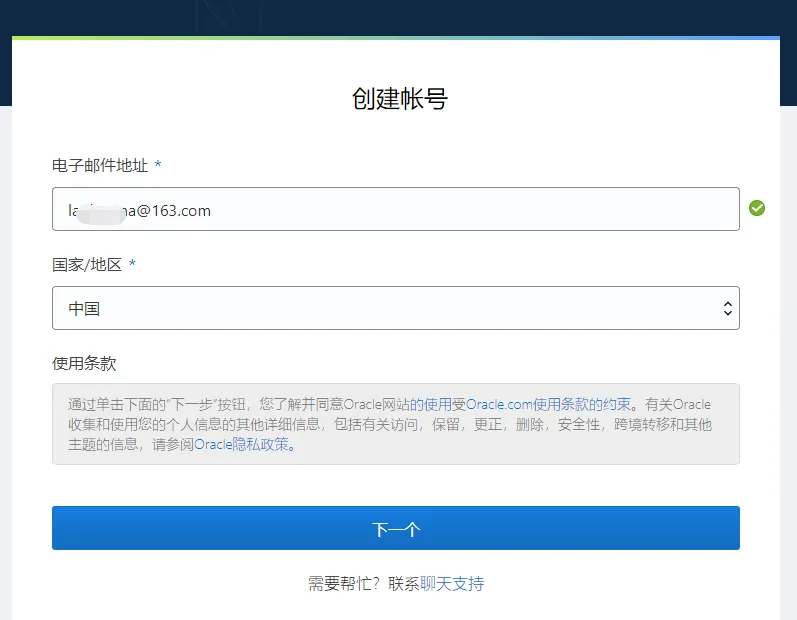Open the Oracle.com使用条款的约束 link
The height and width of the screenshot is (620, 797).
click(549, 405)
